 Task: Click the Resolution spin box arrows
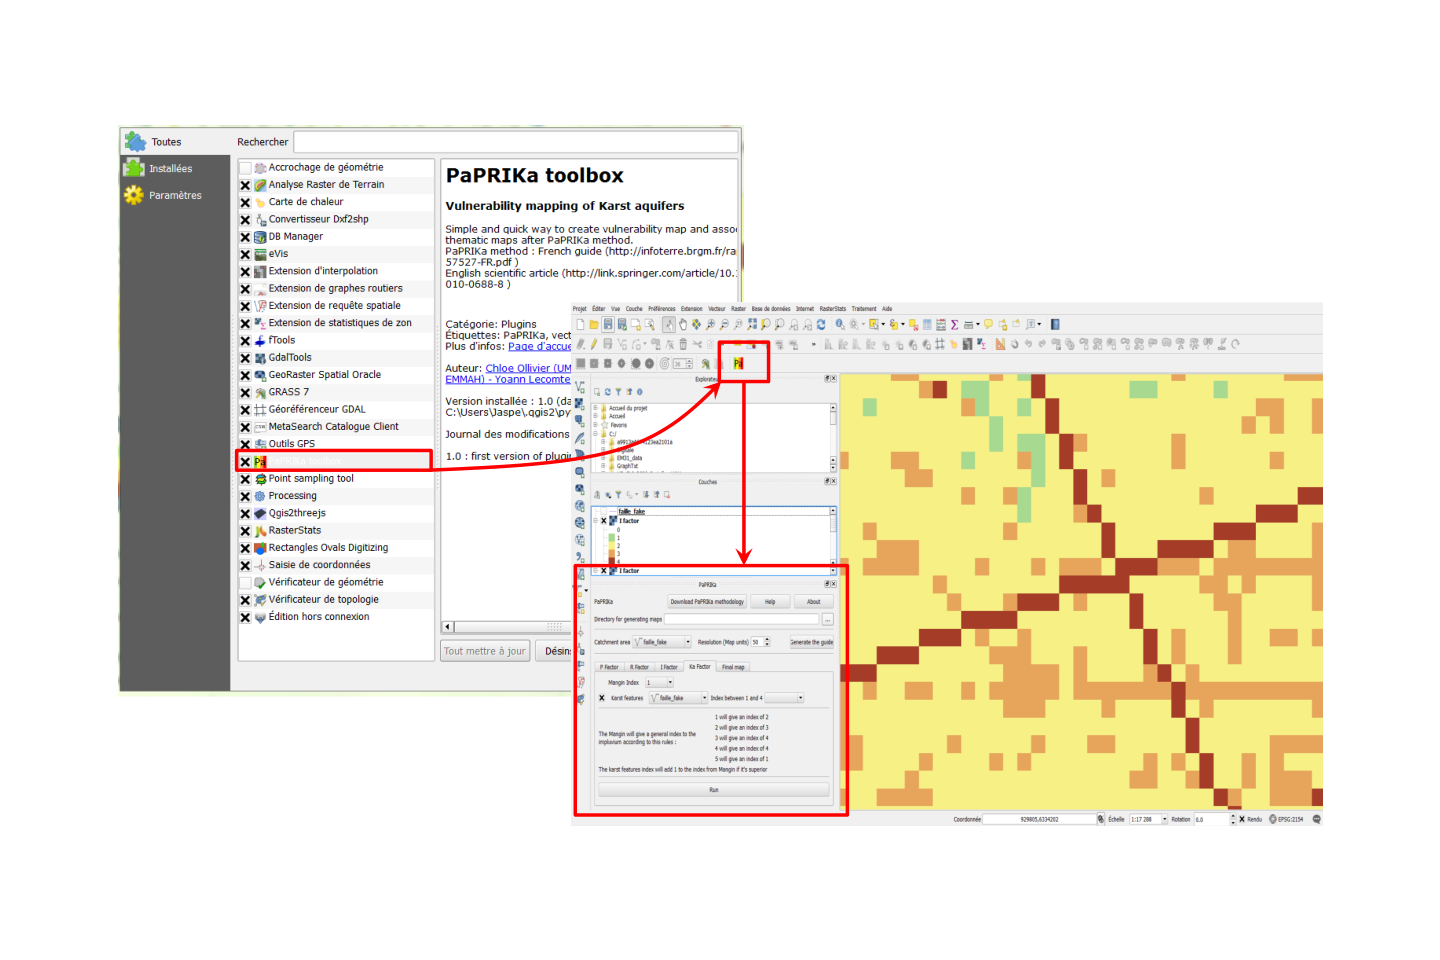(767, 642)
